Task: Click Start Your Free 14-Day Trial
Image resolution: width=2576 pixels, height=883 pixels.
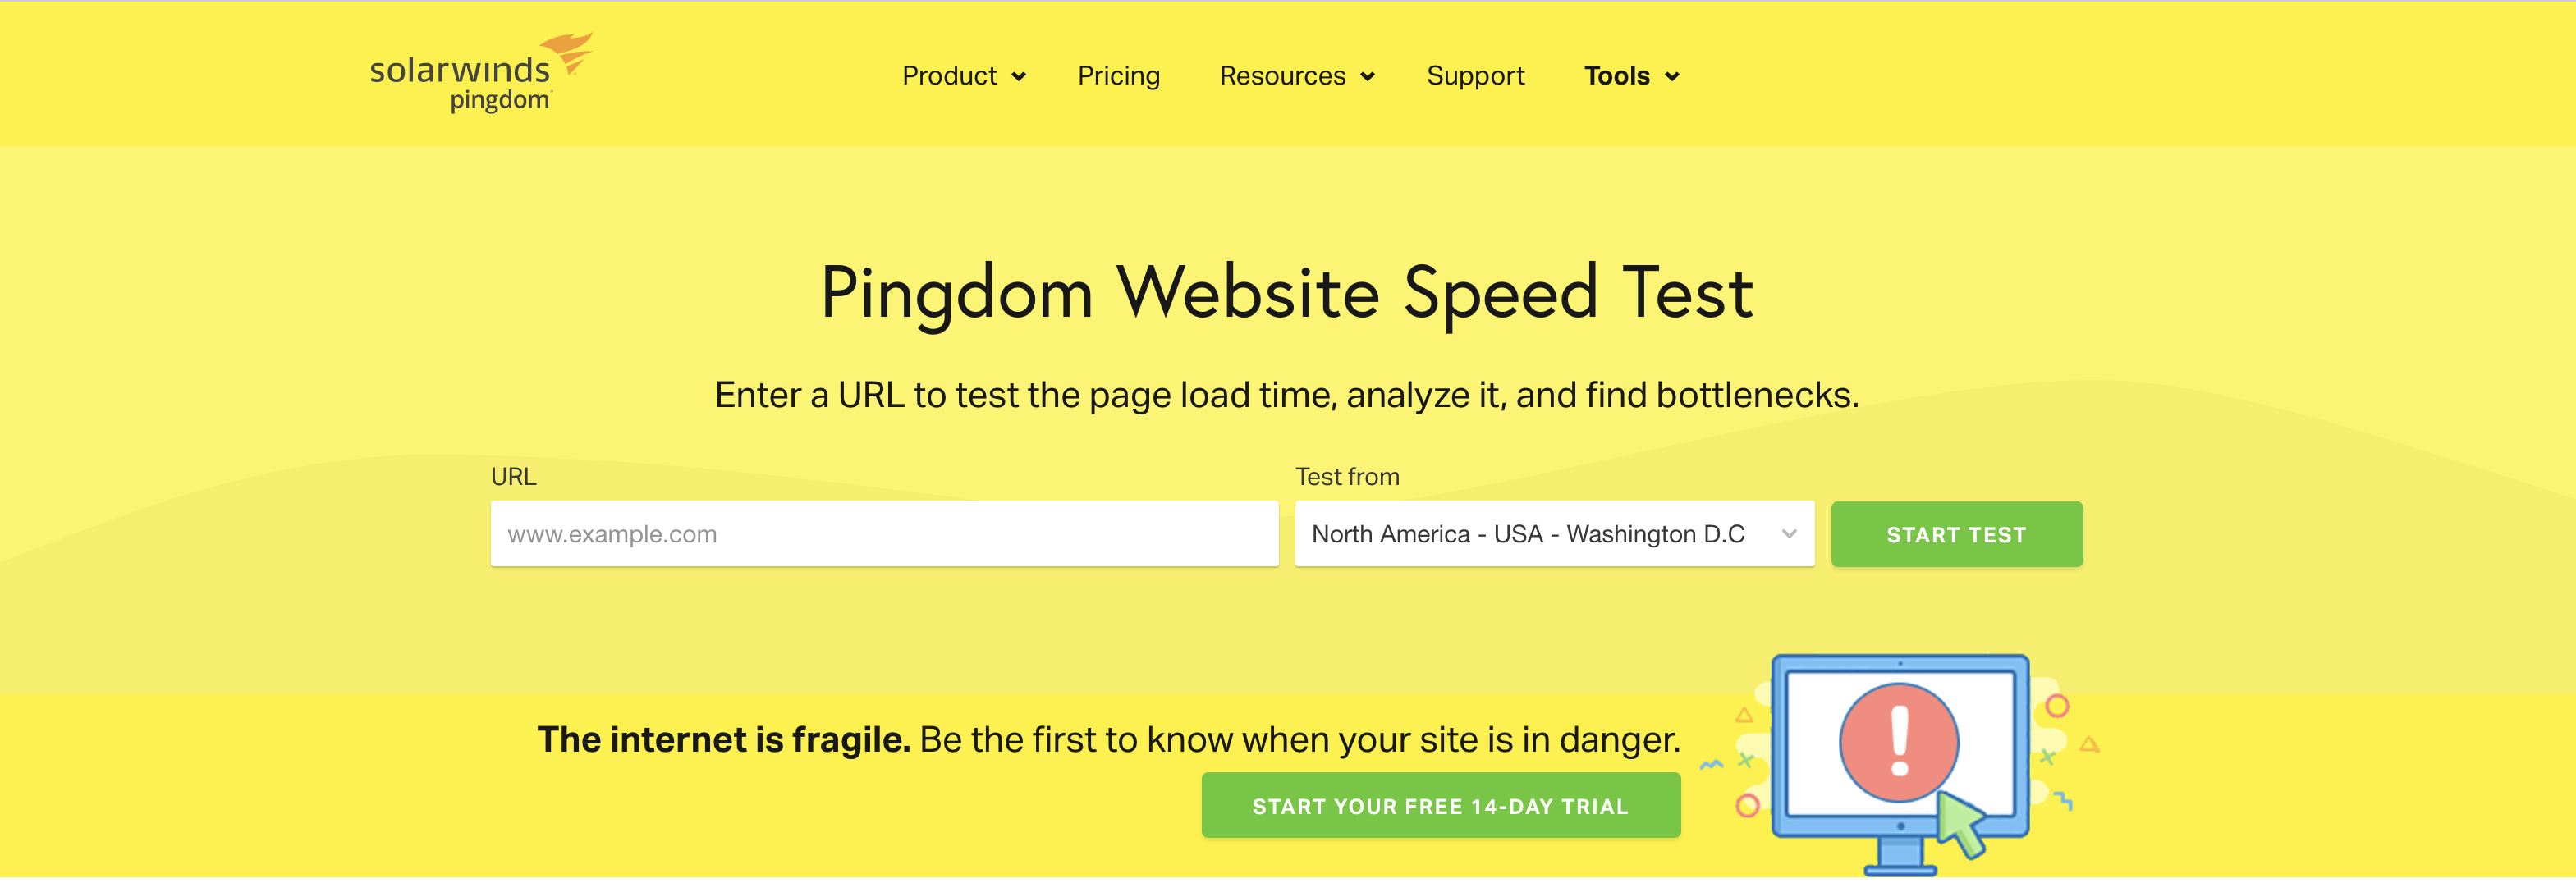Action: 1440,806
